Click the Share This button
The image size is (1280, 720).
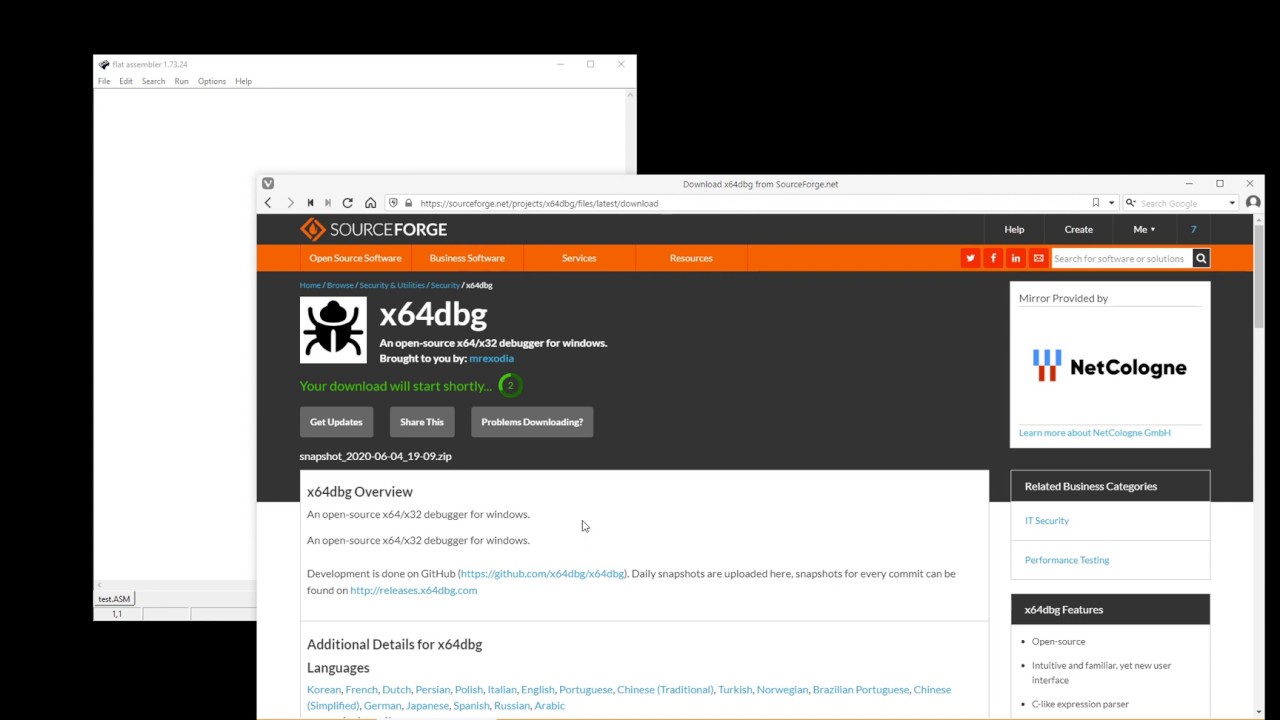point(422,422)
